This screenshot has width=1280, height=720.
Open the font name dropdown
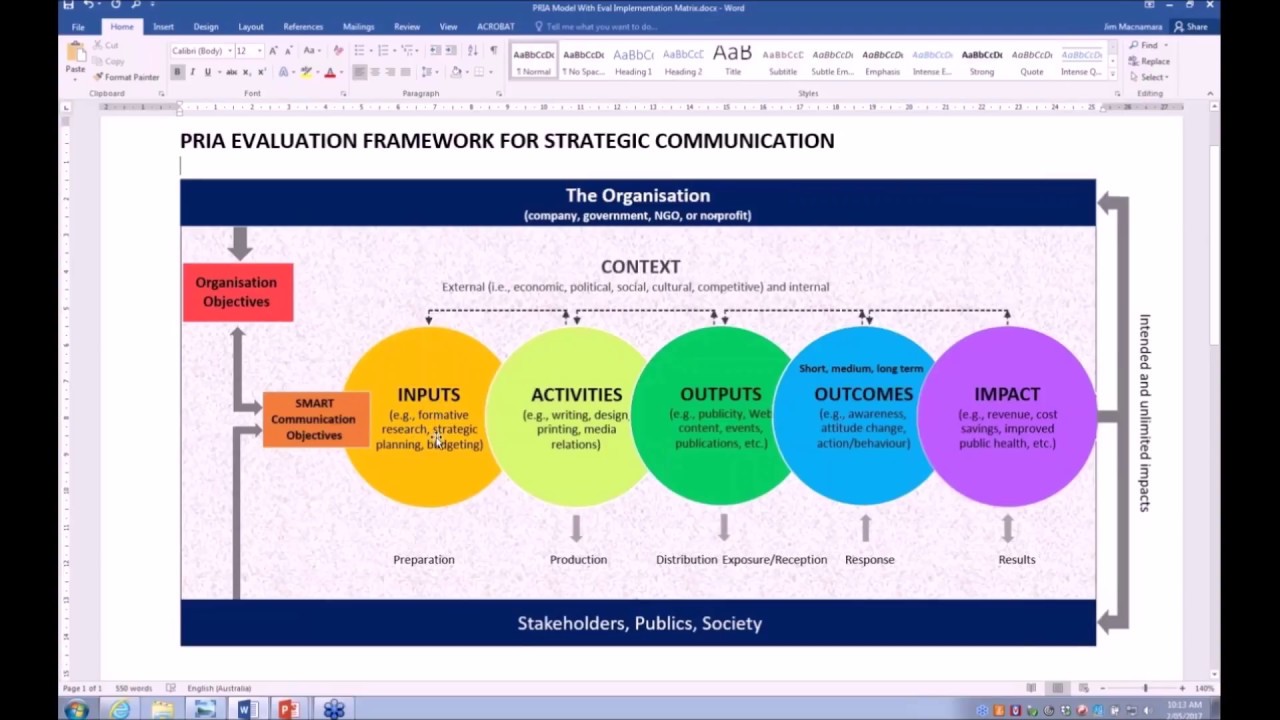click(x=229, y=50)
